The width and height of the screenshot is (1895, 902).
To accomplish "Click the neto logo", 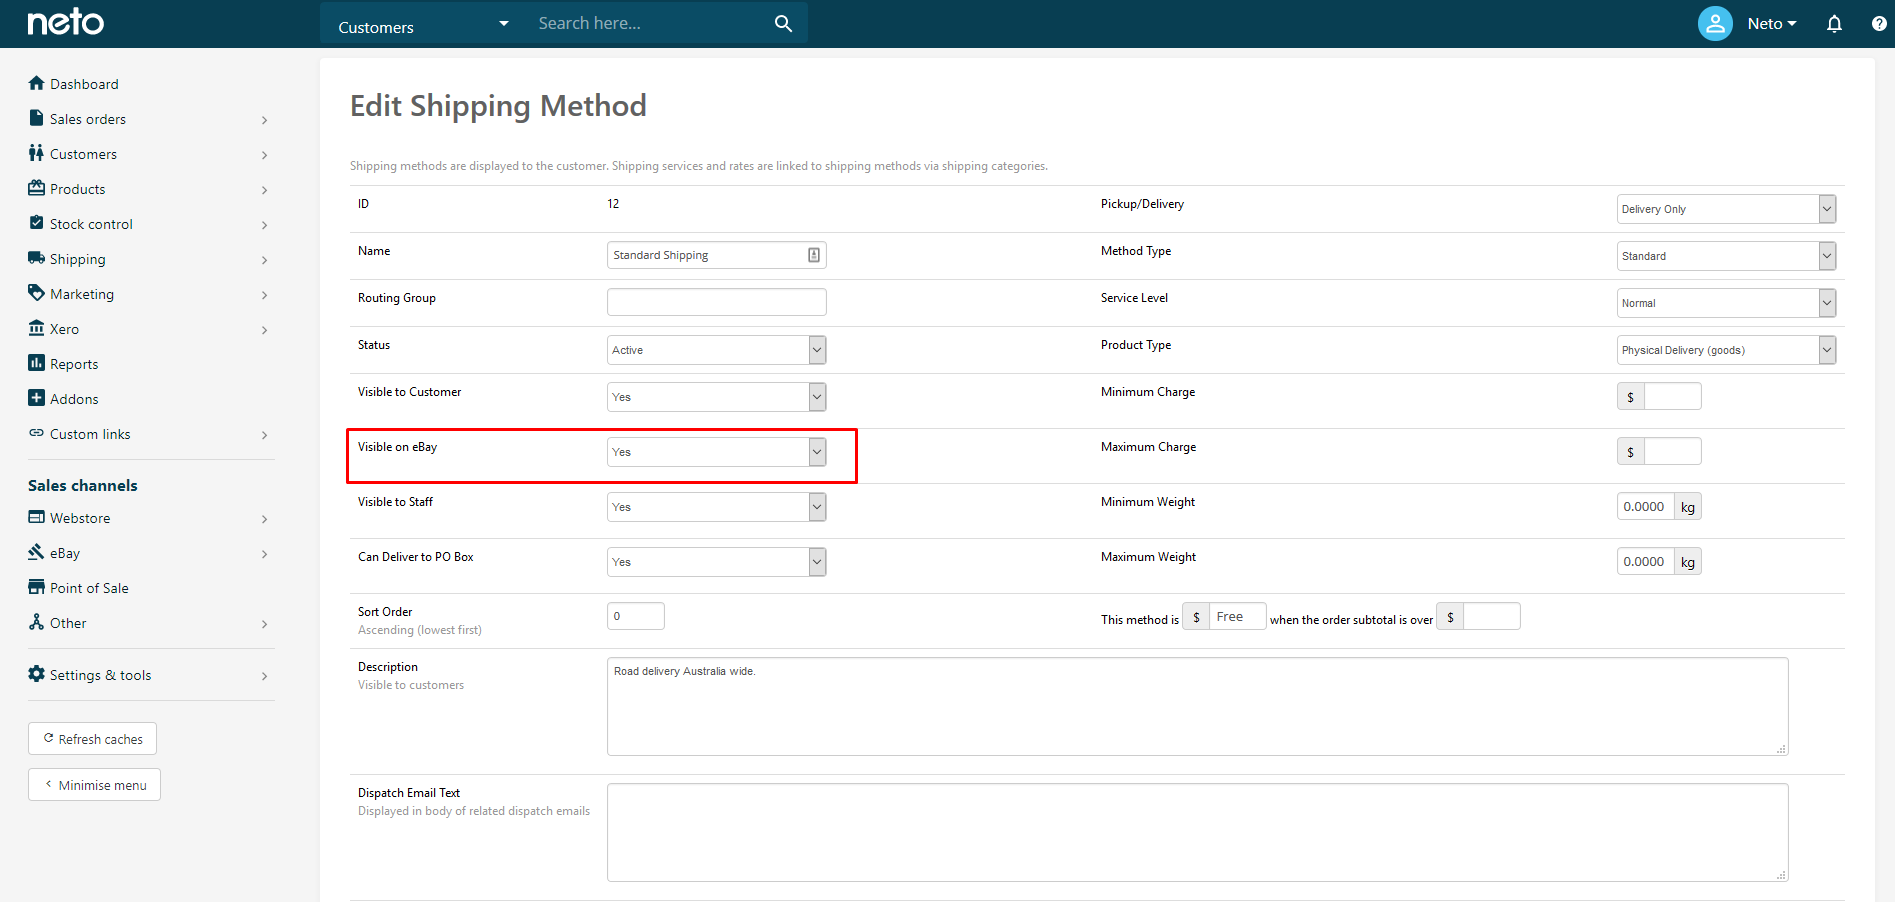I will (x=65, y=22).
